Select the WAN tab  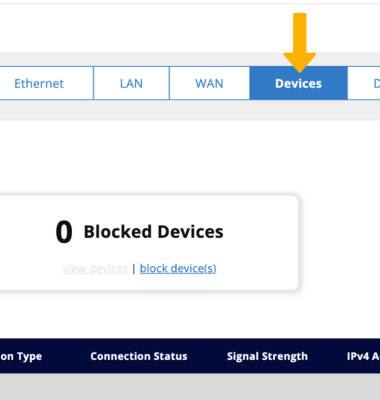point(209,83)
